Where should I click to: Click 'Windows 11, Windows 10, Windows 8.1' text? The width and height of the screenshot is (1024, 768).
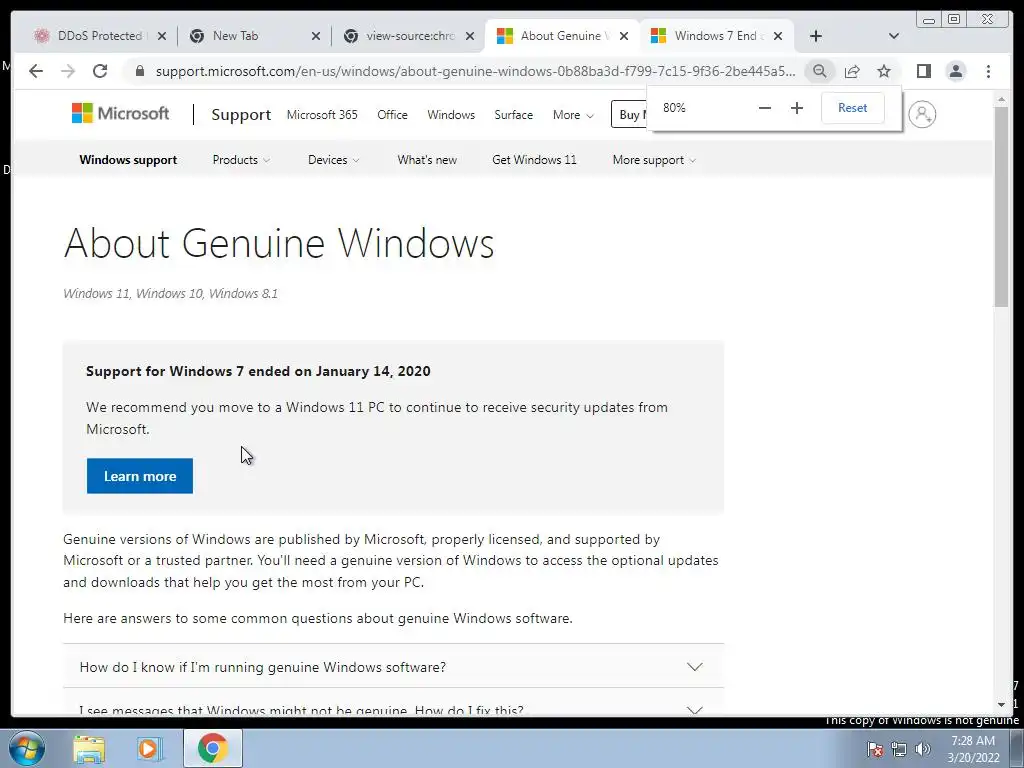point(170,294)
